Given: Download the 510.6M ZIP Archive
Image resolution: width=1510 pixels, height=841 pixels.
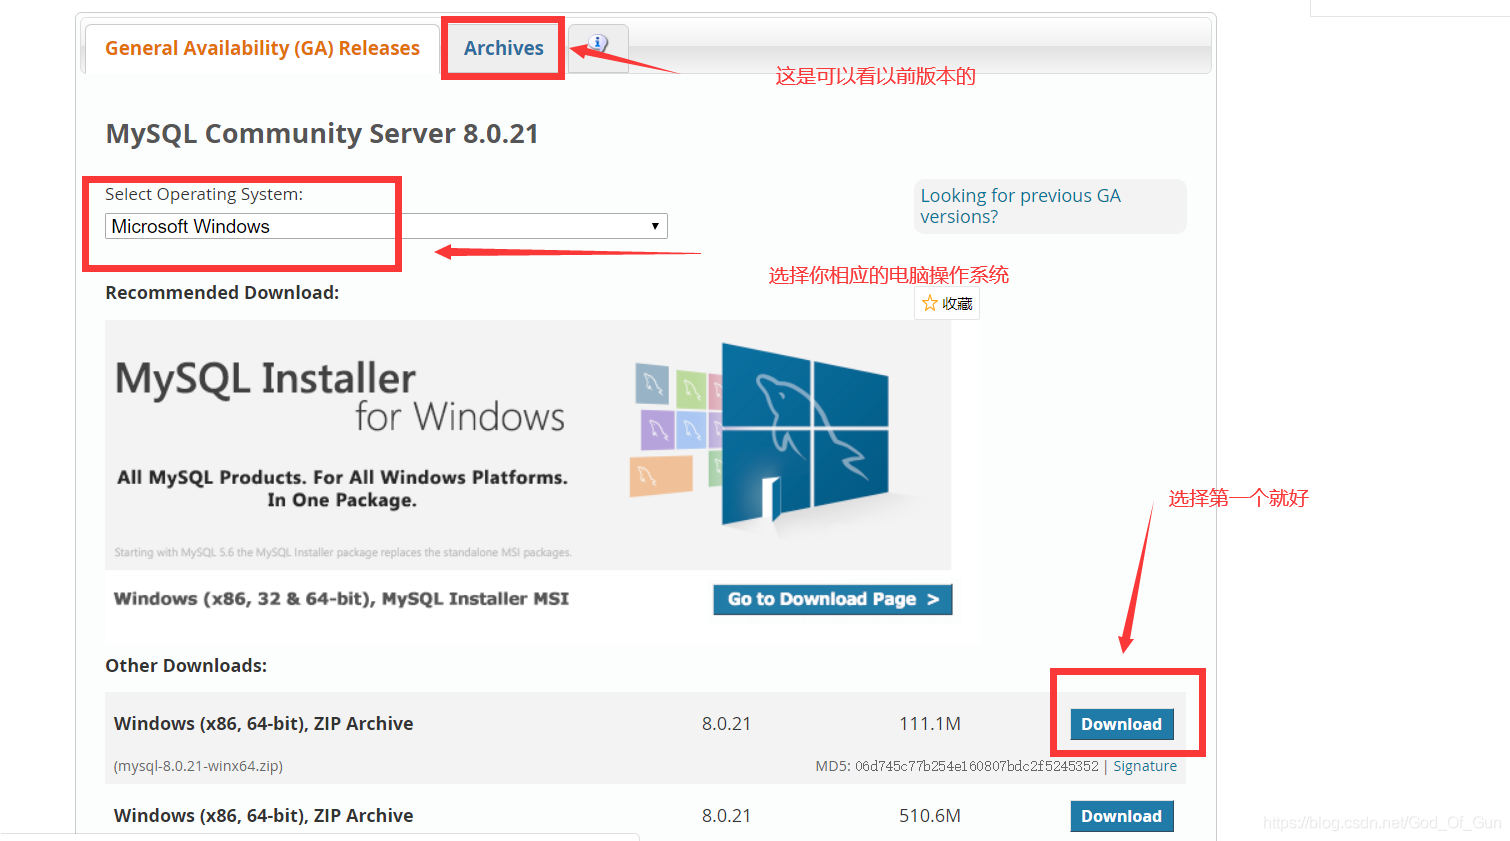Looking at the screenshot, I should point(1121,816).
